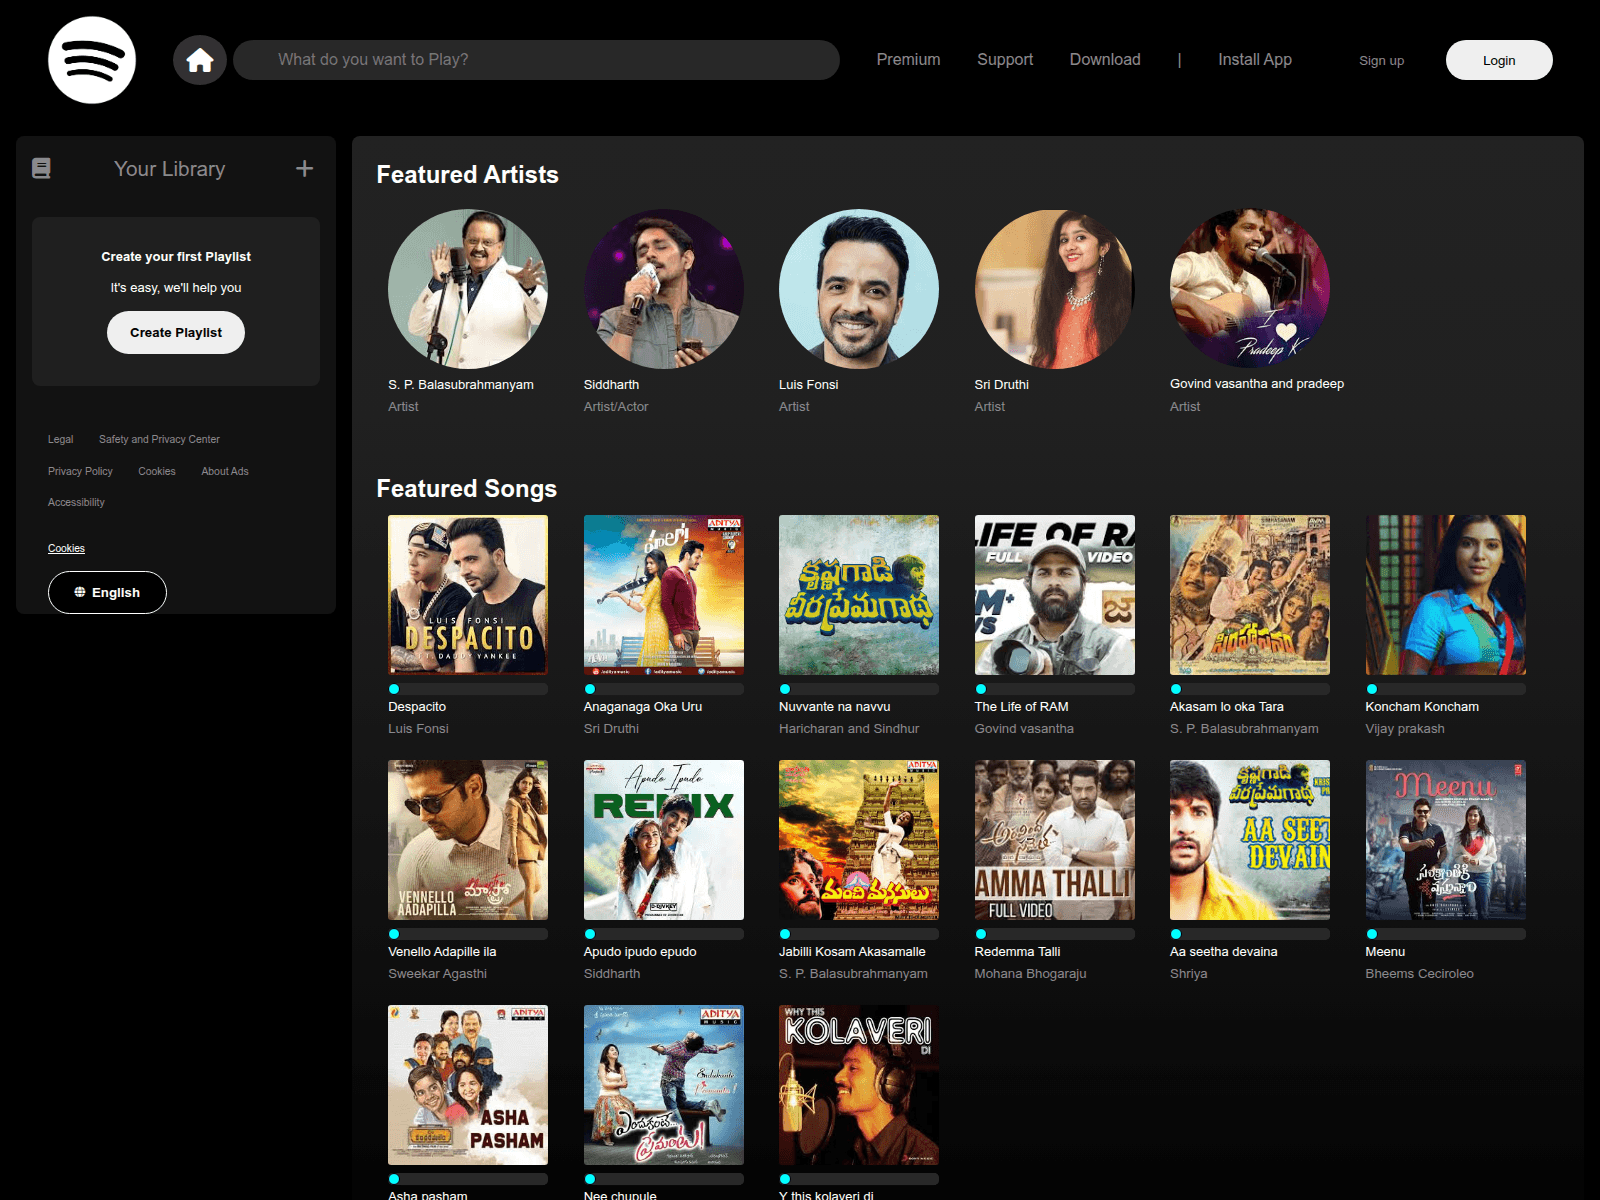Seek in Redemma Talli progress slider
Image resolution: width=1600 pixels, height=1200 pixels.
[1055, 934]
